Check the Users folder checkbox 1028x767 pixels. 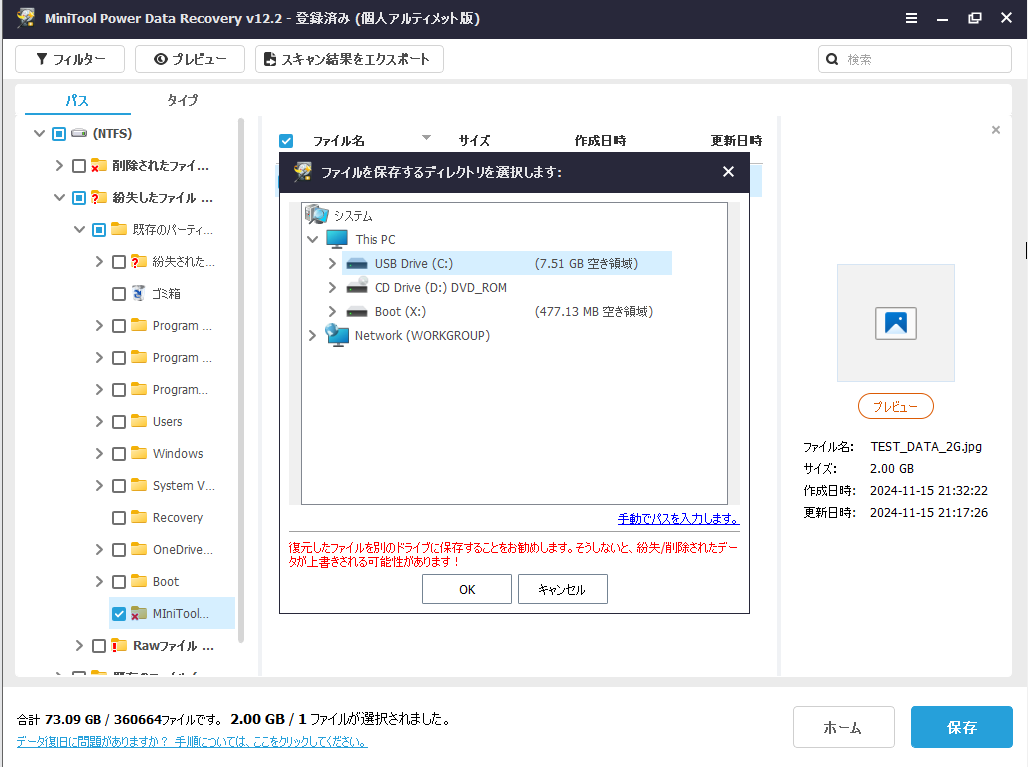(119, 422)
